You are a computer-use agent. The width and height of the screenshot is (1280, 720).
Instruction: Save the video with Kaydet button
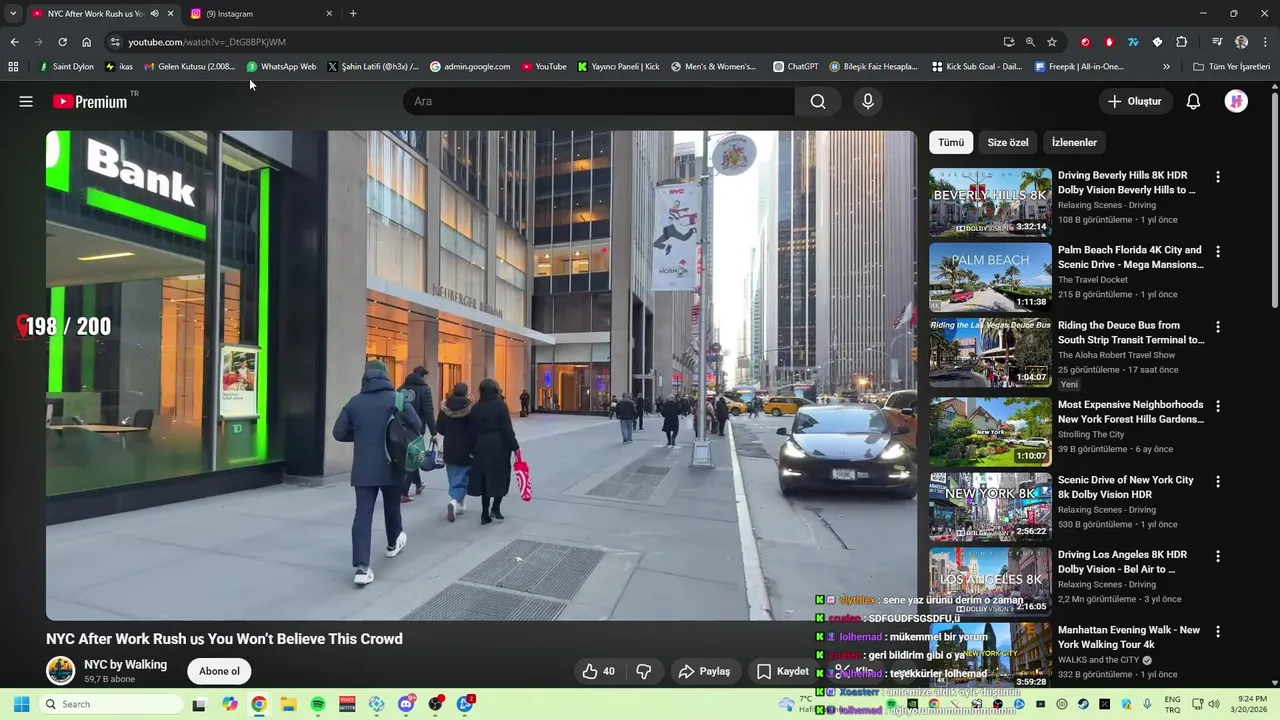[x=783, y=671]
